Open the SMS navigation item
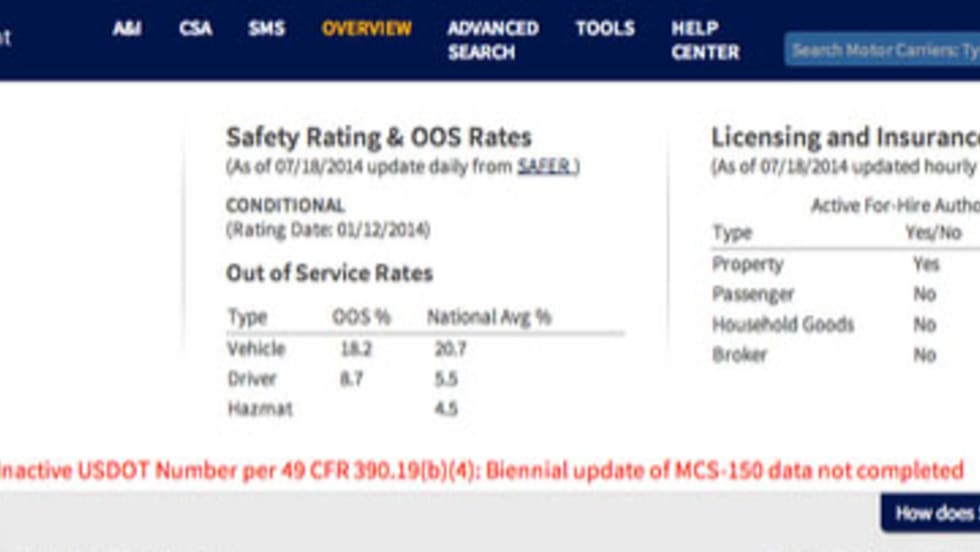 [267, 29]
